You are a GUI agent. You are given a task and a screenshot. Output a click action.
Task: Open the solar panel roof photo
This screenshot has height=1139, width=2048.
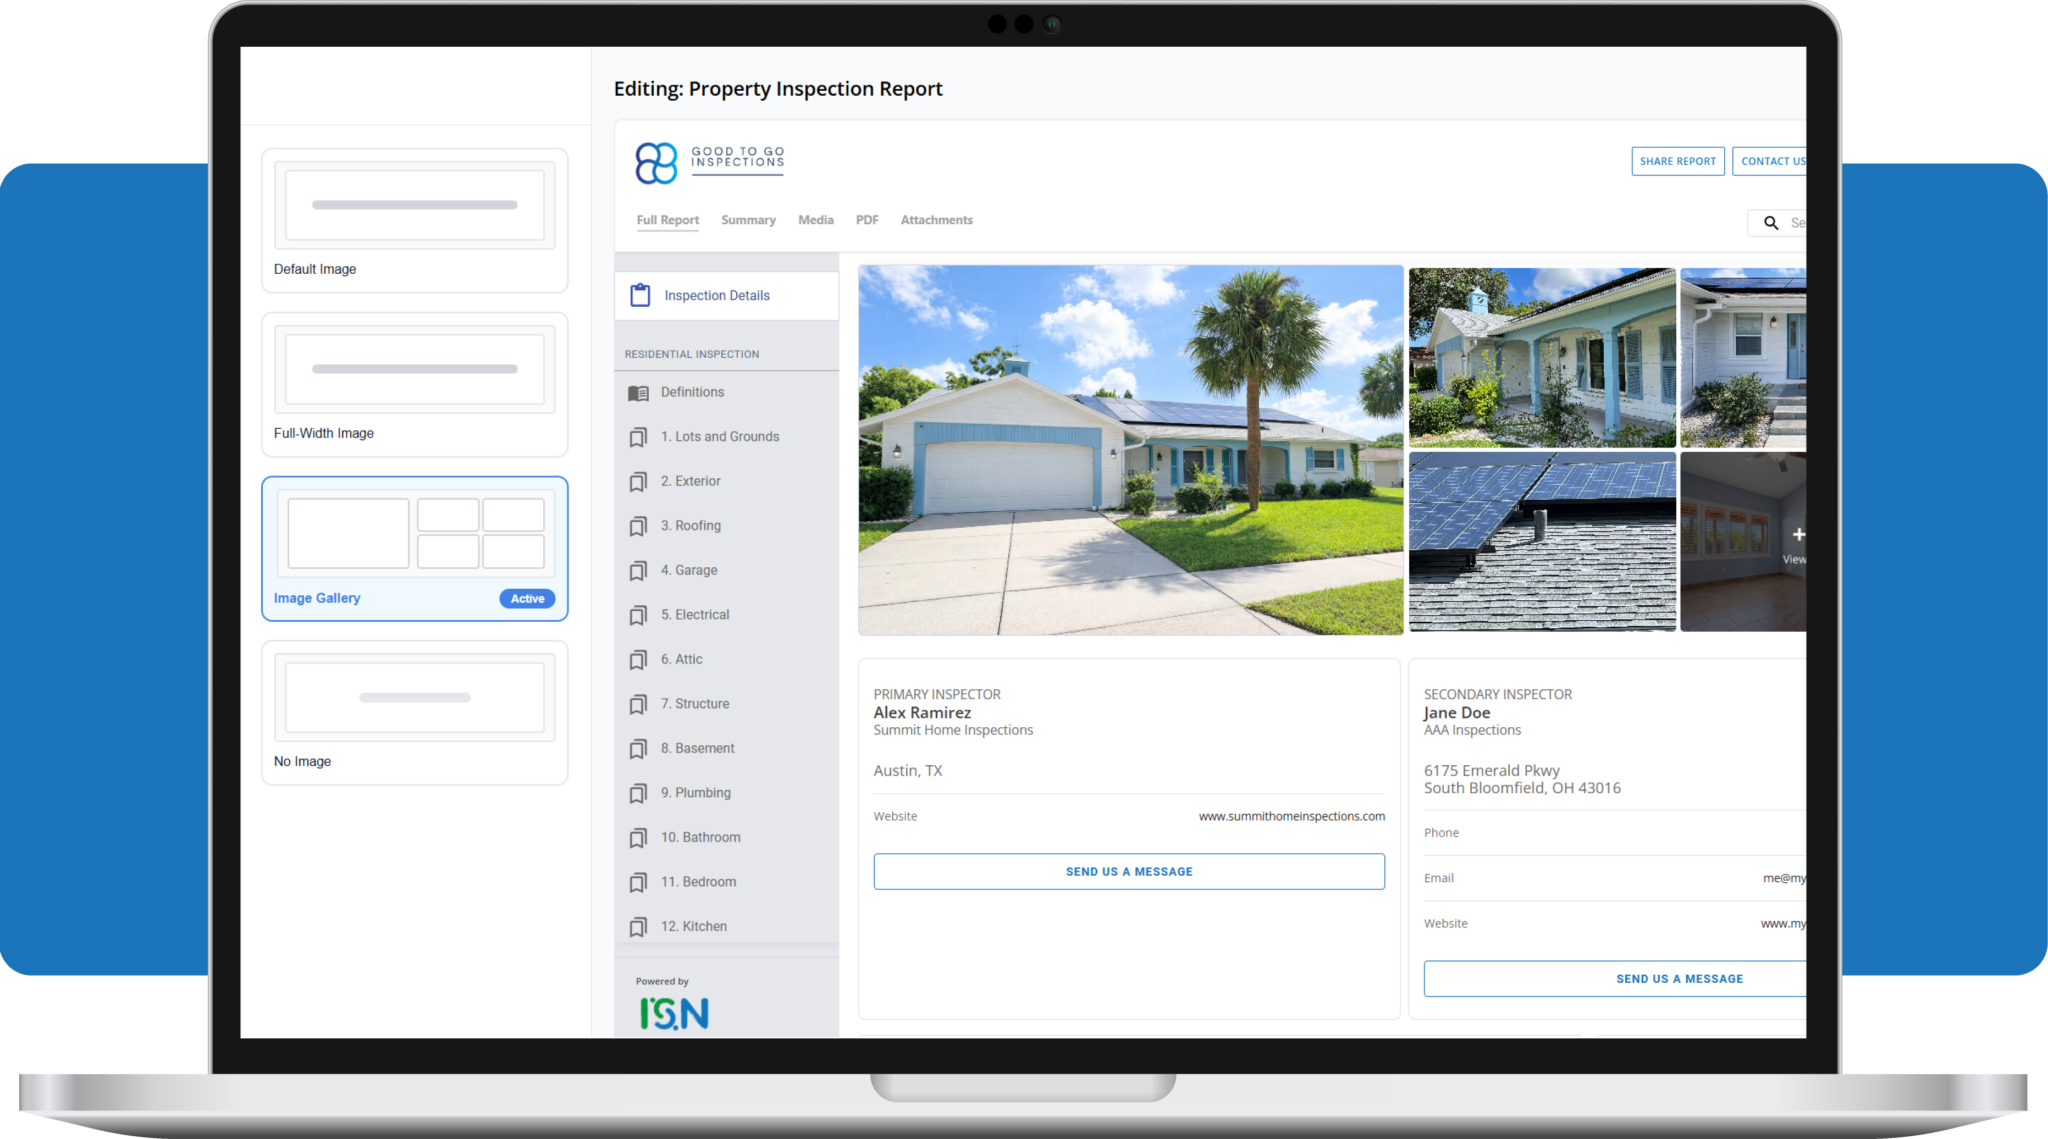tap(1542, 542)
